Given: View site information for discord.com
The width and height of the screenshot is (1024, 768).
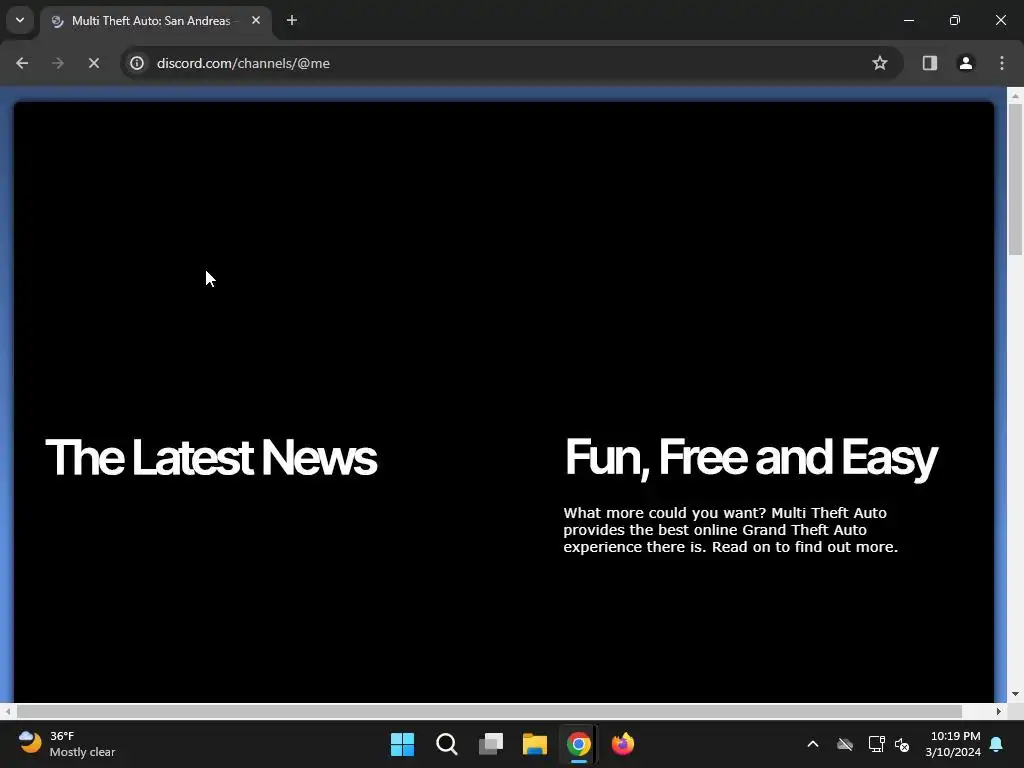Looking at the screenshot, I should pyautogui.click(x=136, y=63).
